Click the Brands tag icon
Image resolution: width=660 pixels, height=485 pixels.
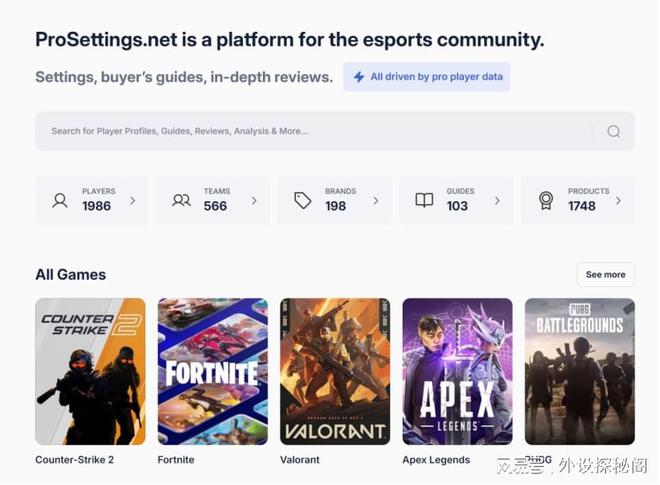click(303, 200)
